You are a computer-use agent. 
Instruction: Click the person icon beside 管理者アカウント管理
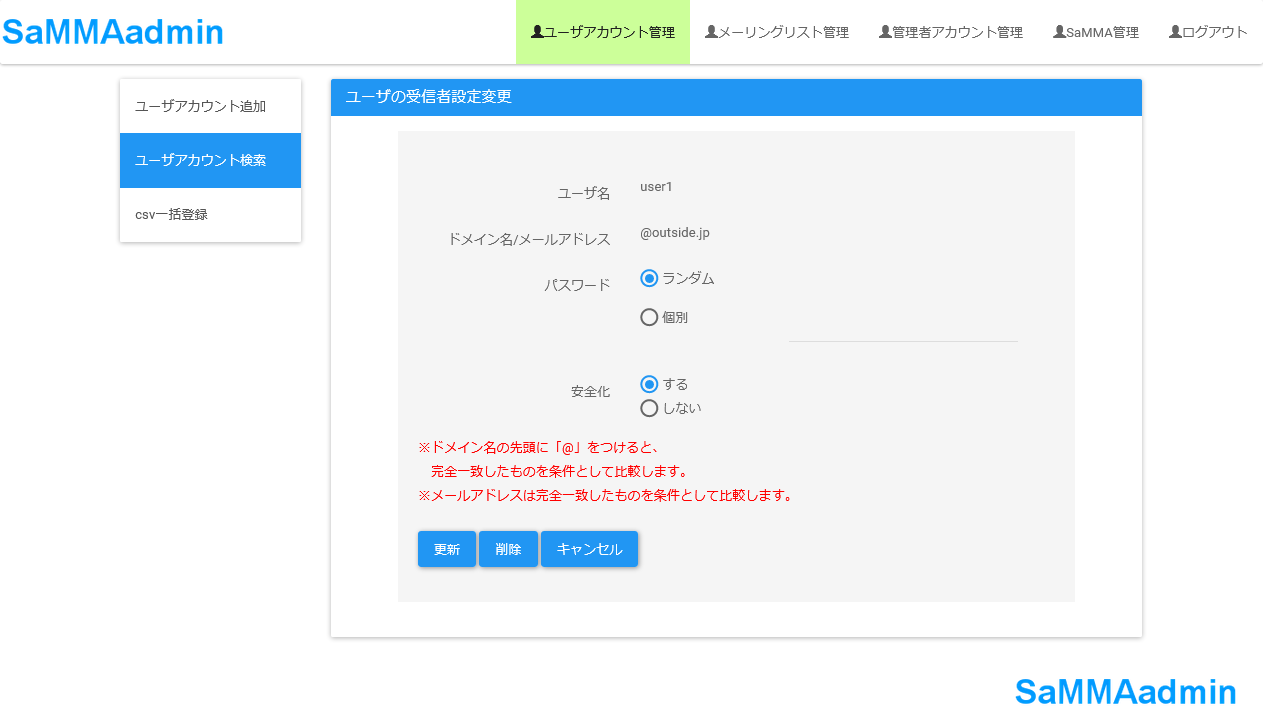885,32
